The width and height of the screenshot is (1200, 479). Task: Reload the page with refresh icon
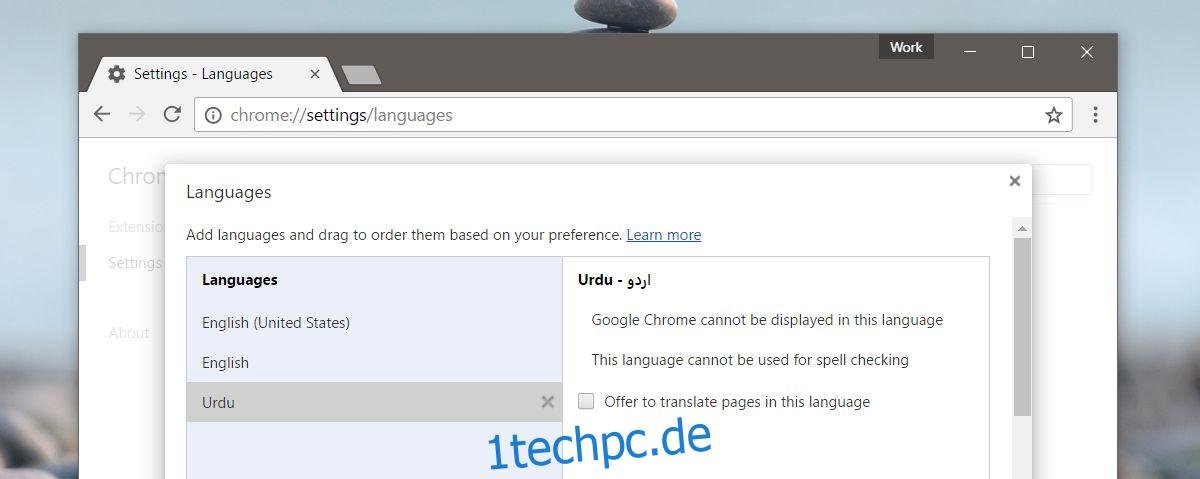(172, 115)
